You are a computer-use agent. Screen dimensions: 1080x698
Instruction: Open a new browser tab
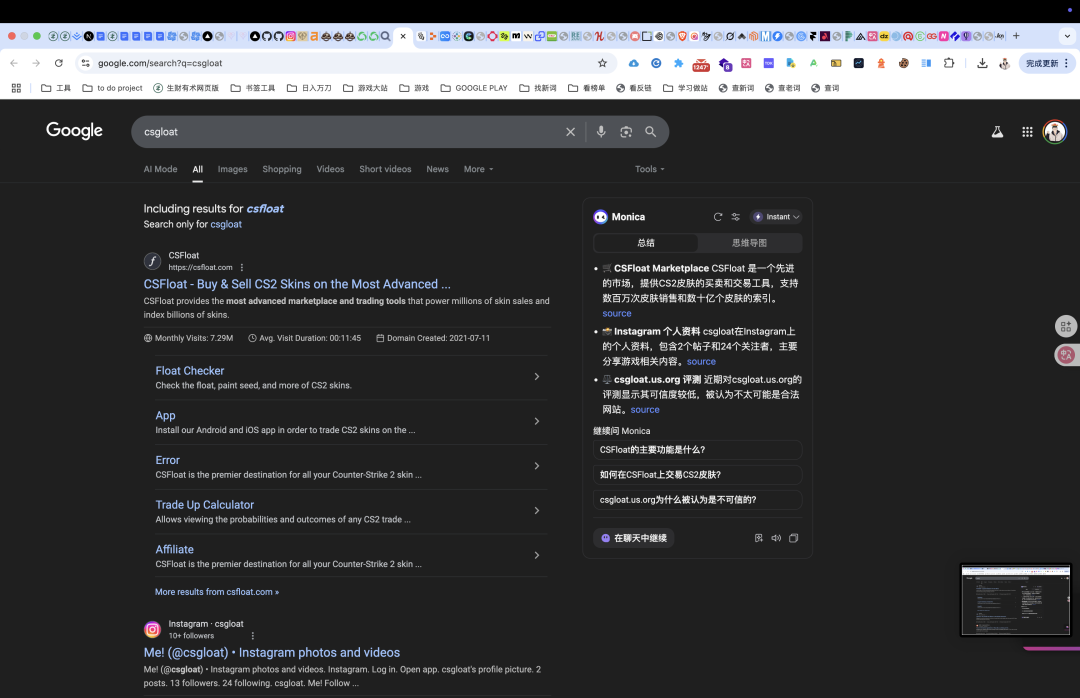pos(1016,36)
